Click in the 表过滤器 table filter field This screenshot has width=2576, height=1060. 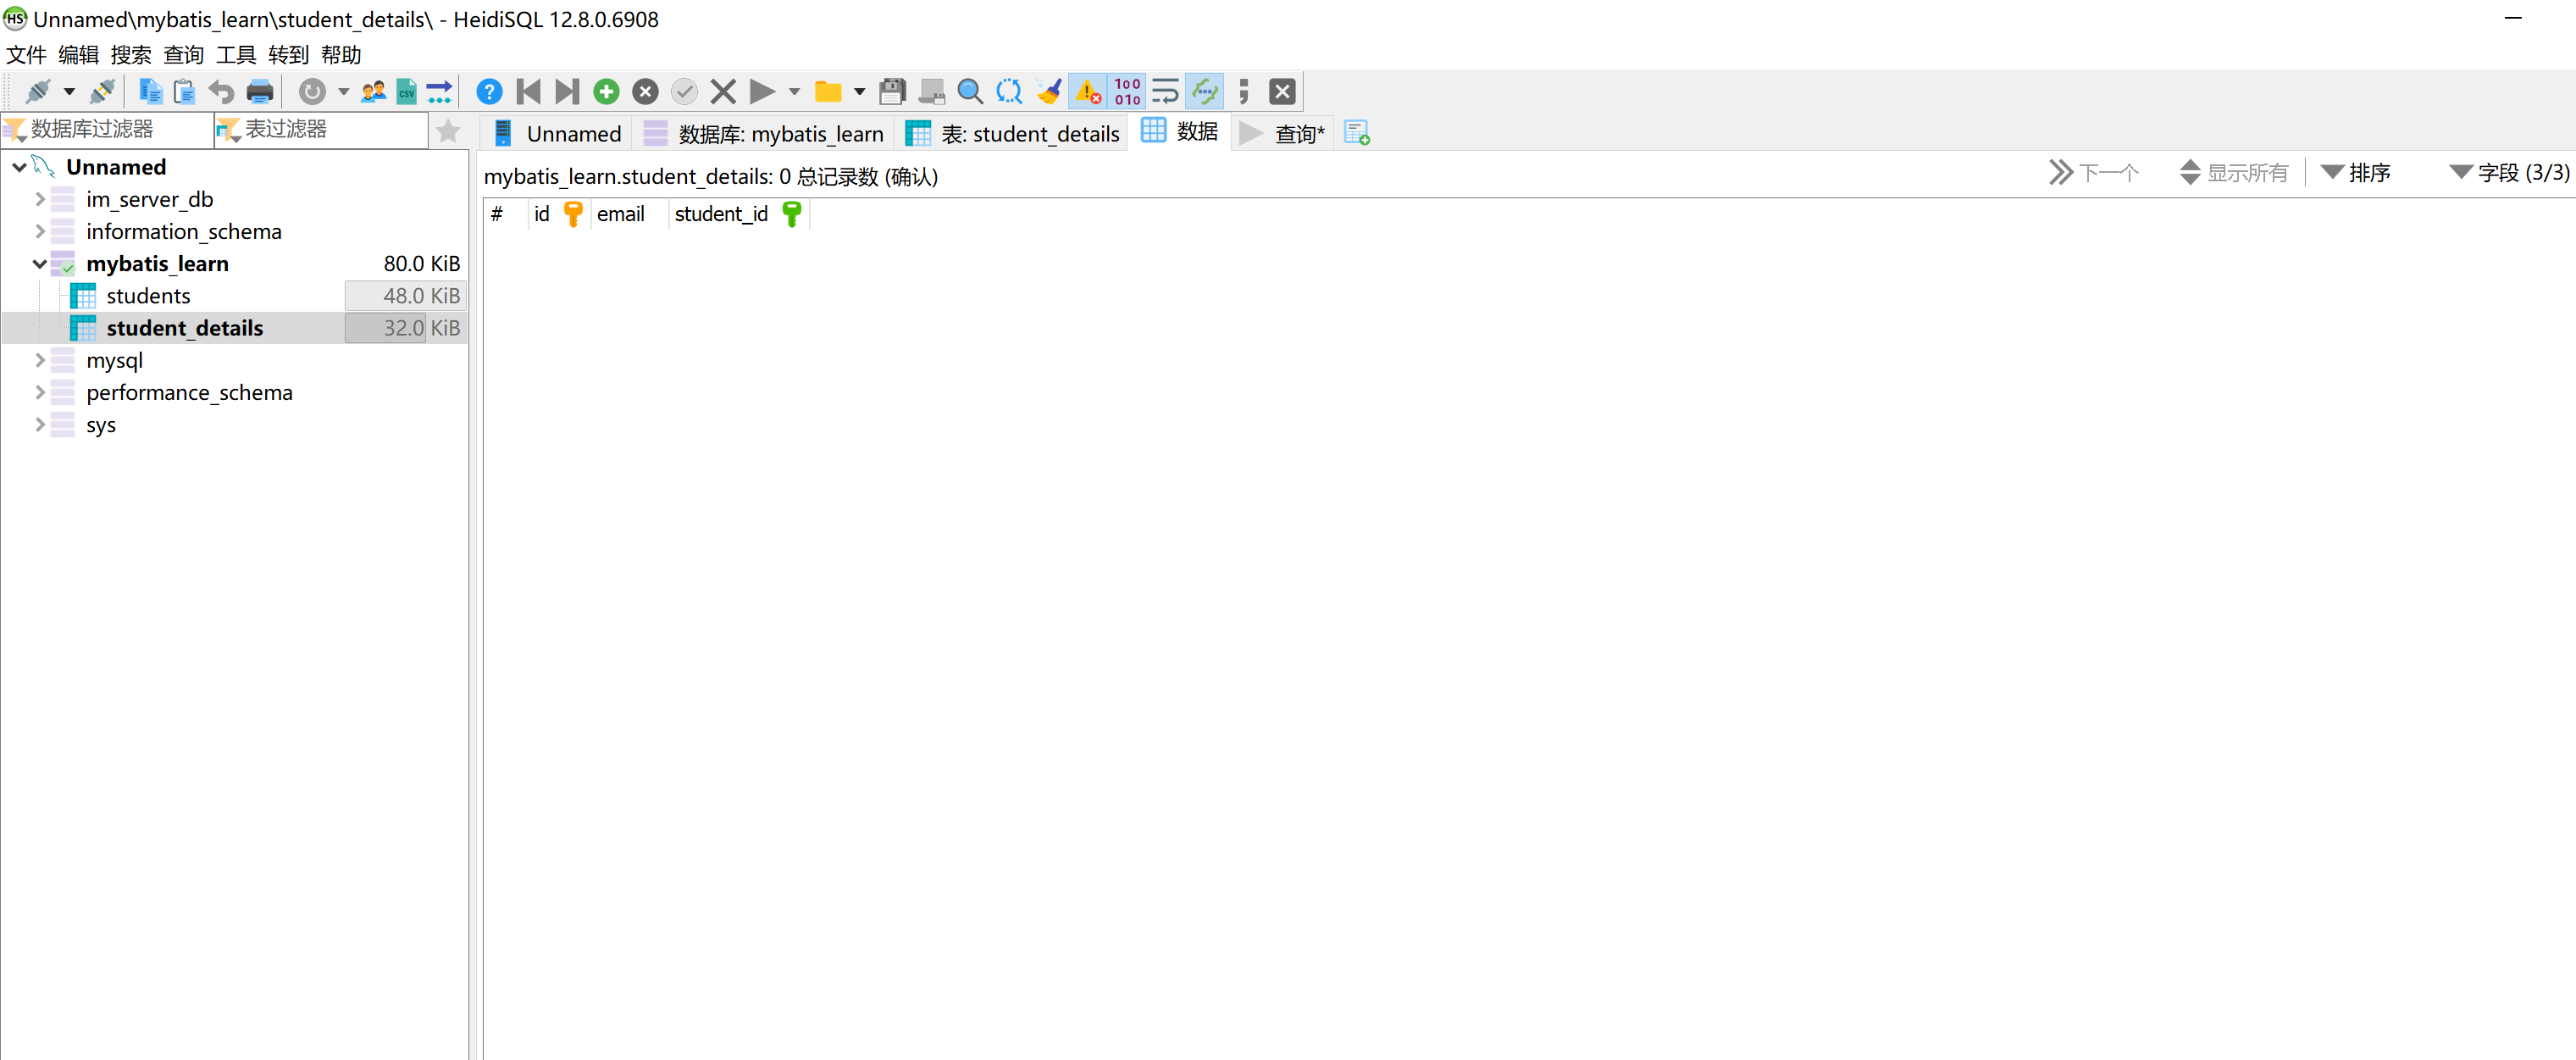pos(330,130)
